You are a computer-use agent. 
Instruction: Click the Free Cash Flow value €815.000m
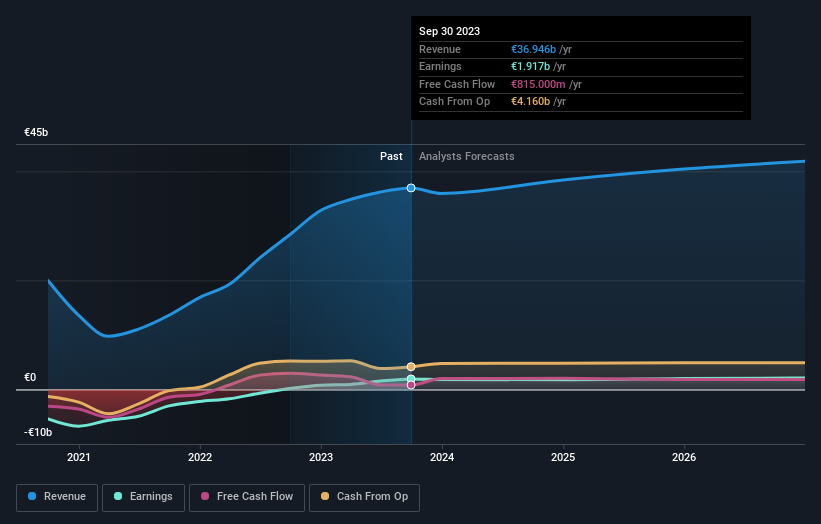(x=538, y=84)
